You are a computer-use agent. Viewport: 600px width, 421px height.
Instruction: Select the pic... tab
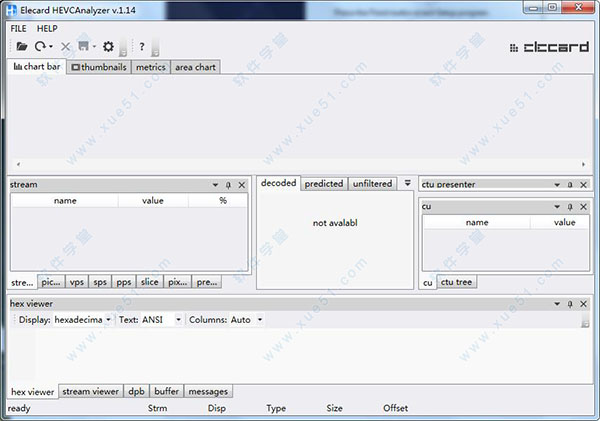tap(51, 282)
